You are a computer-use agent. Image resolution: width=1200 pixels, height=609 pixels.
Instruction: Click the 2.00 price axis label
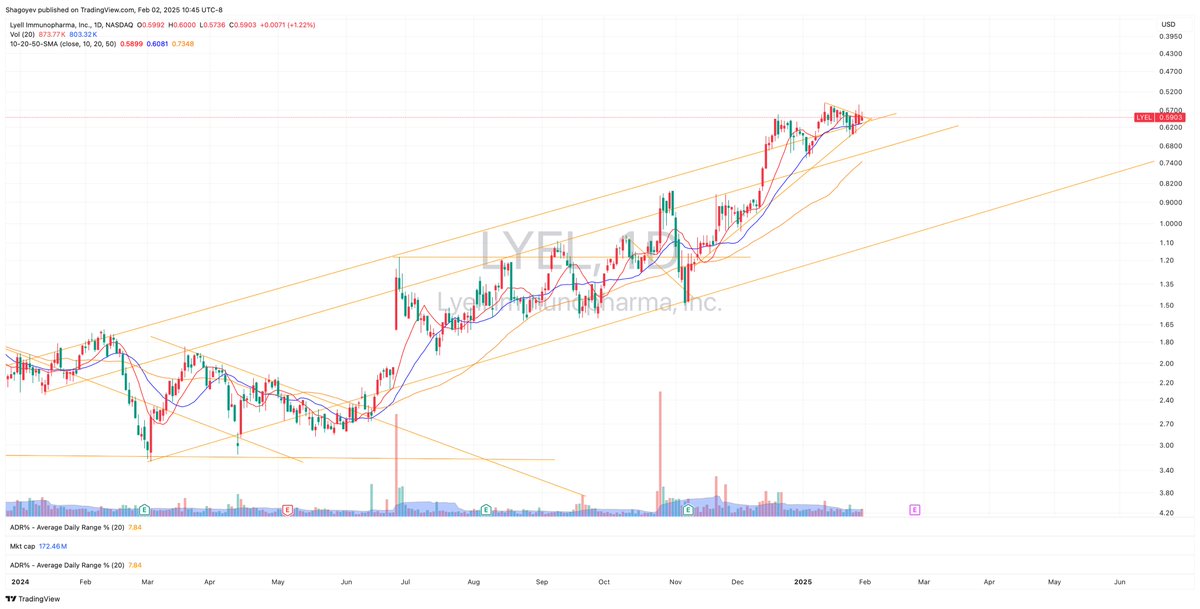coord(1167,363)
